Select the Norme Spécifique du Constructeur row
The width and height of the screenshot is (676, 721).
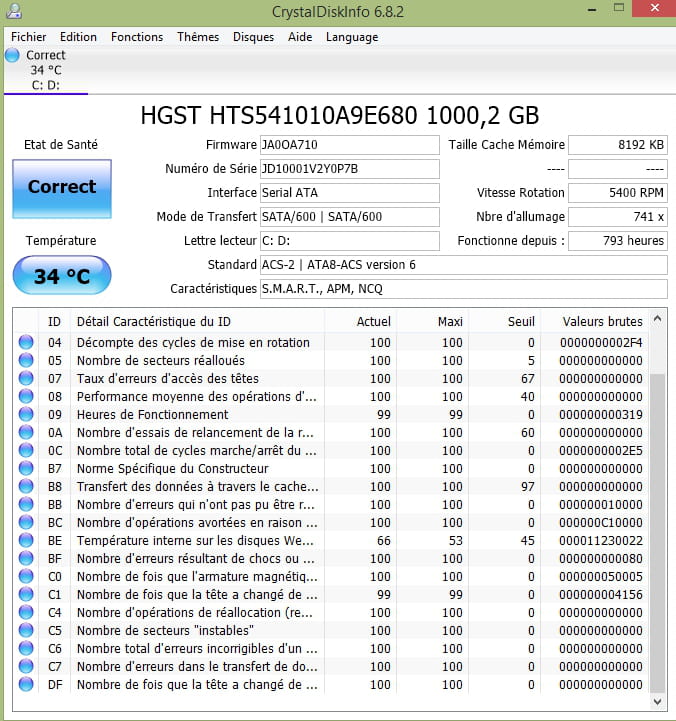tap(331, 469)
